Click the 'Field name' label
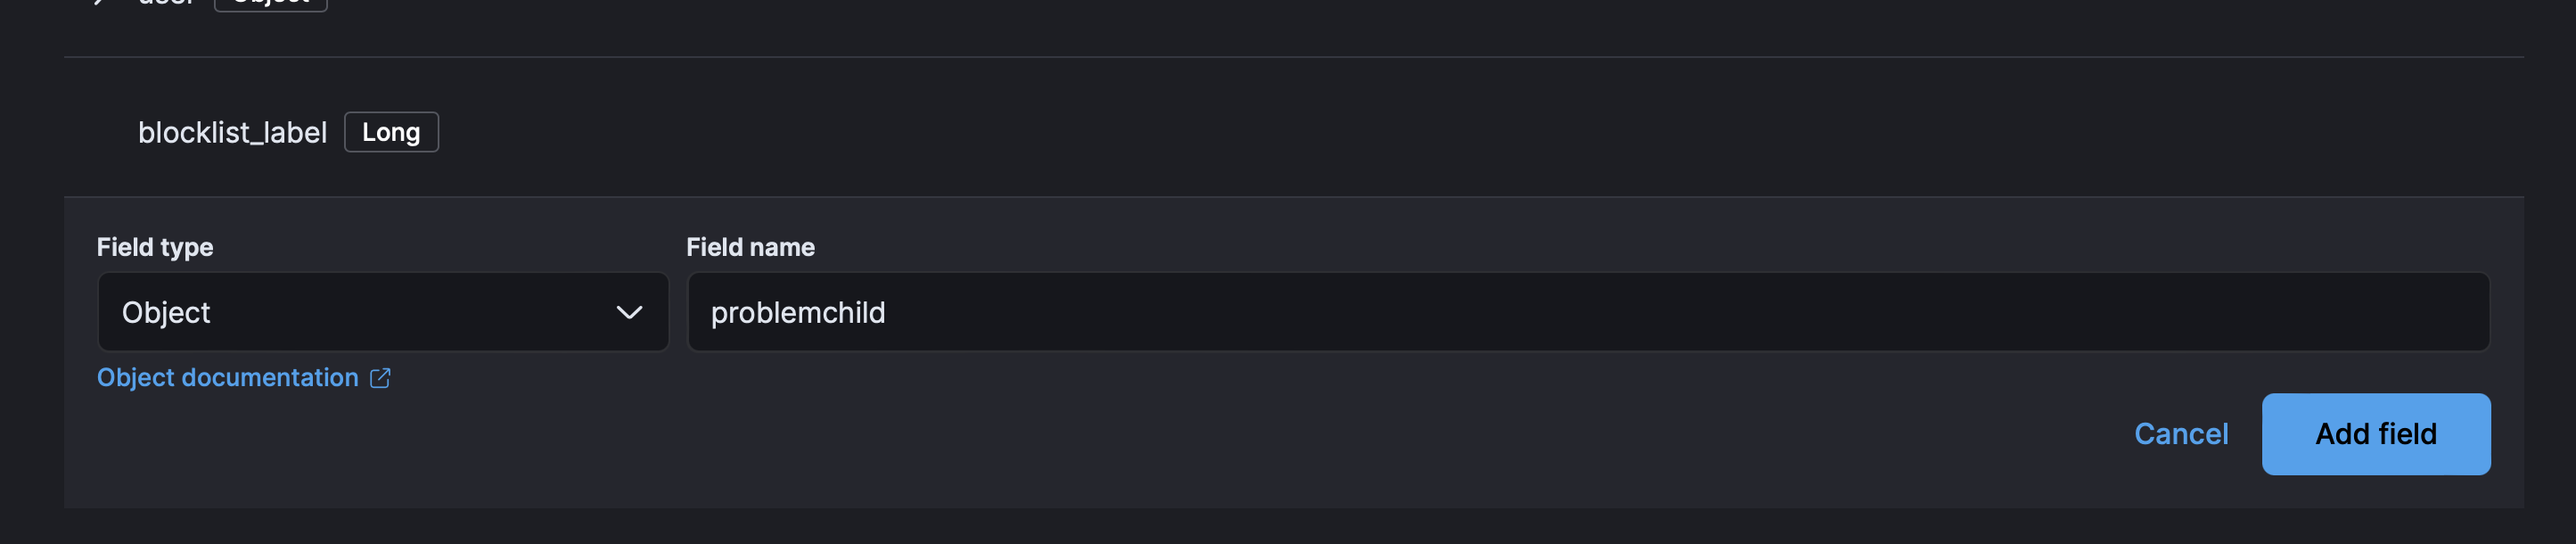Screen dimensions: 2576x544 point(750,247)
